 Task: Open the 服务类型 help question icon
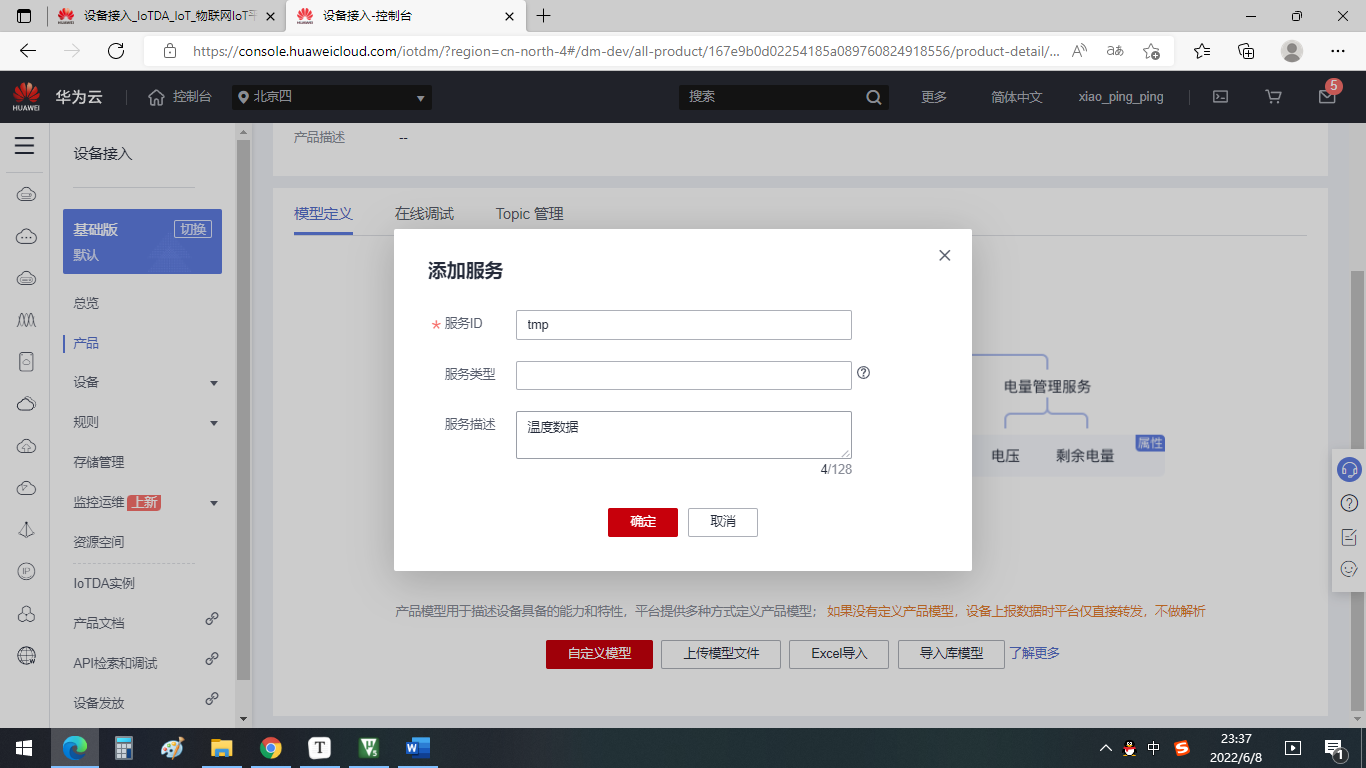864,373
